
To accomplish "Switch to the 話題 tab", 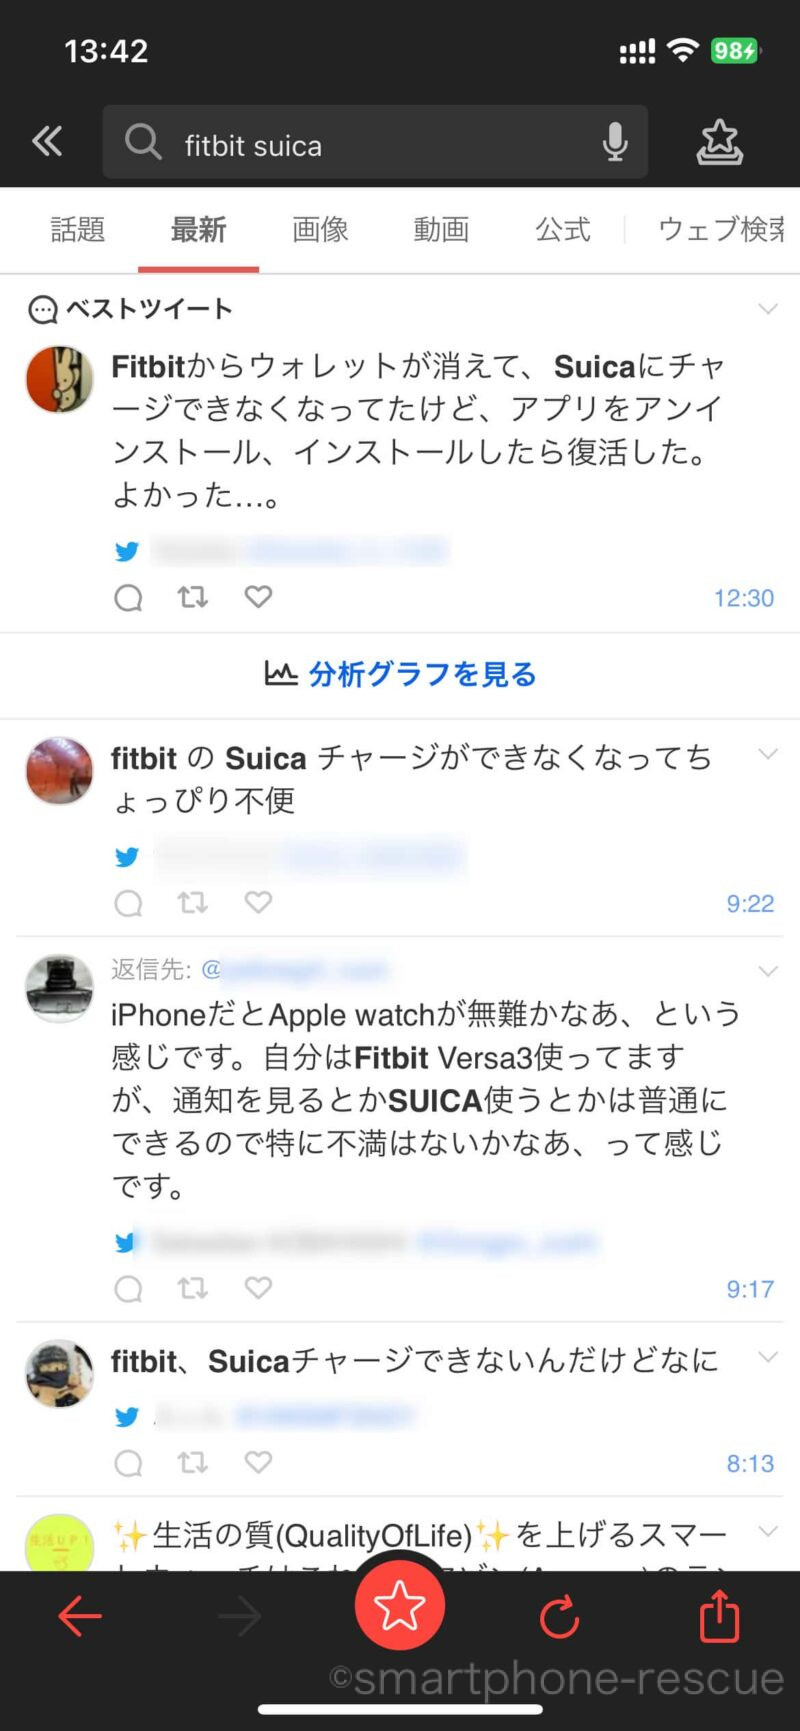I will pyautogui.click(x=78, y=230).
